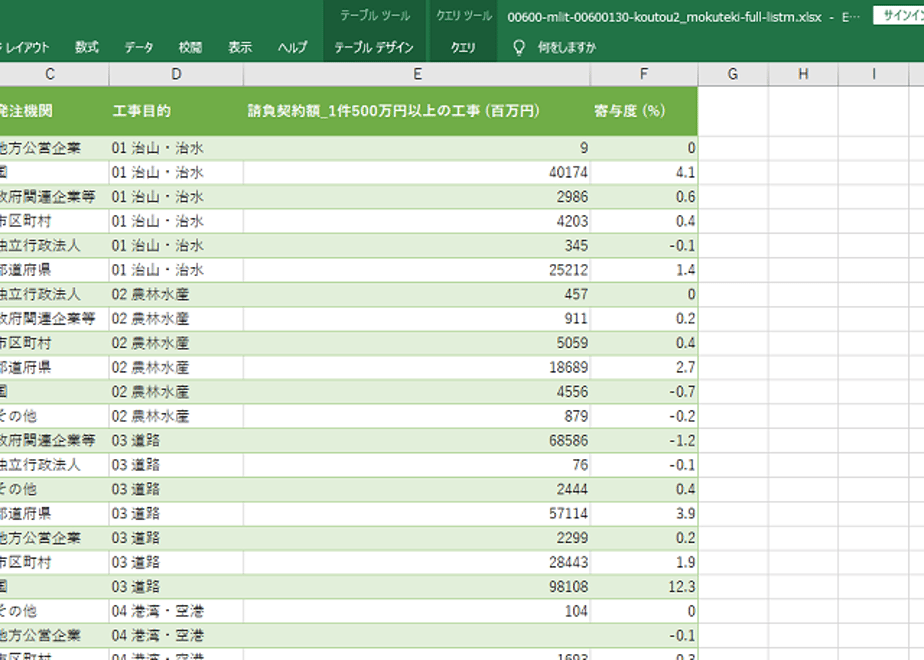Viewport: 924px width, 660px height.
Task: Select cell with value 457
Action: pyautogui.click(x=417, y=295)
